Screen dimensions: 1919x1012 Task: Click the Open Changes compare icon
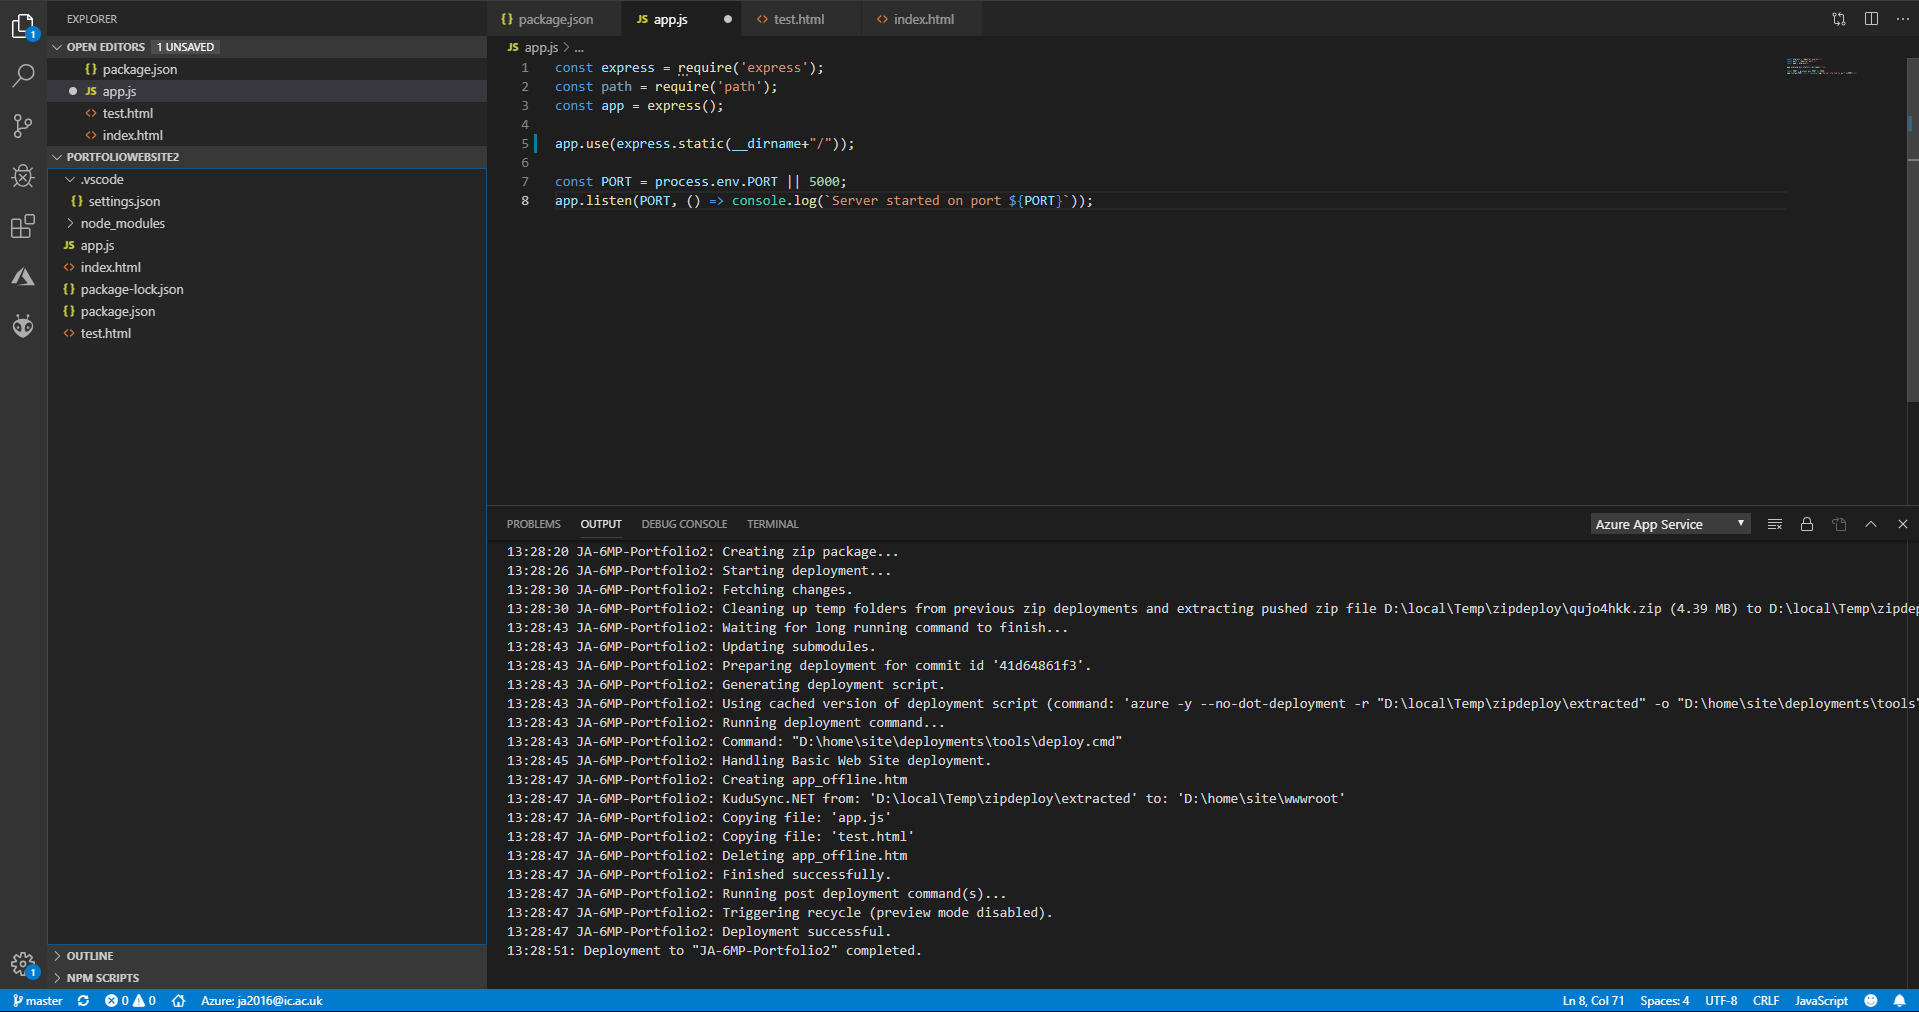[x=1839, y=19]
